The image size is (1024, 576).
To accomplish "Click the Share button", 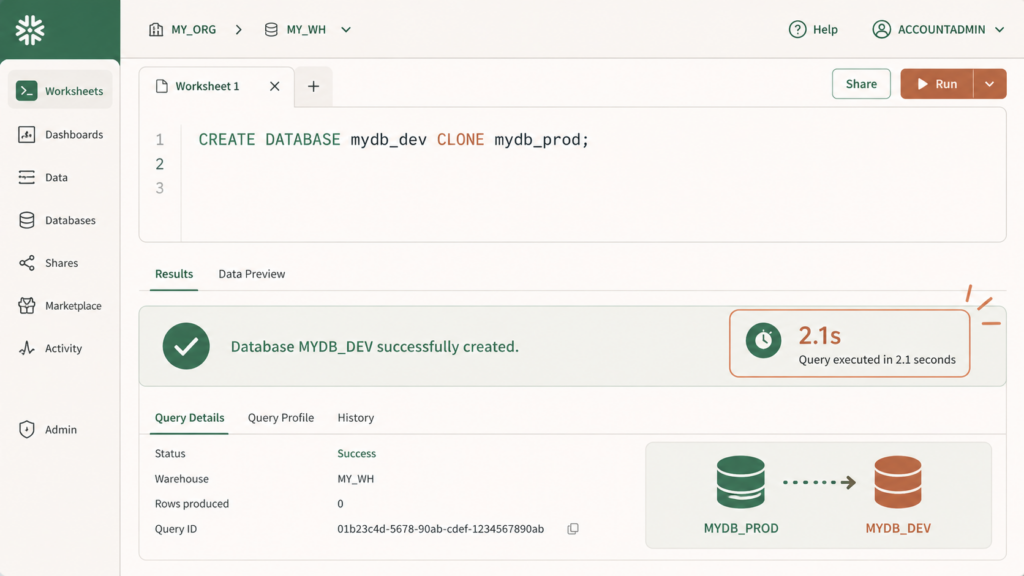I will tap(861, 84).
